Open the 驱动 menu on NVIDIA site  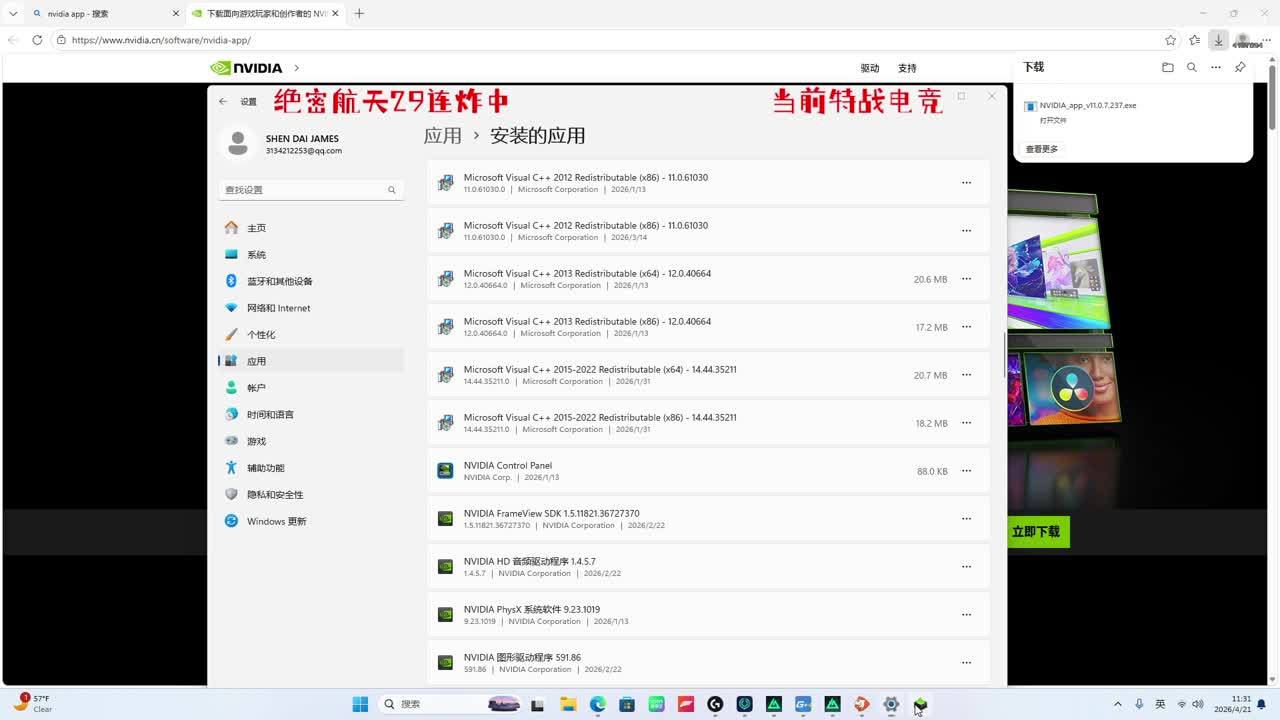click(x=870, y=68)
